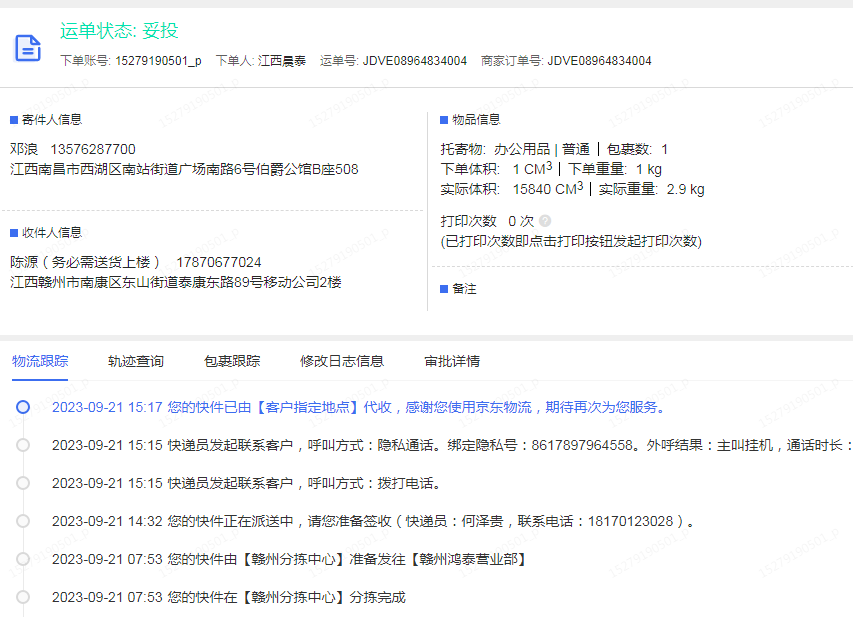This screenshot has height=617, width=853.
Task: Open the 修改日志信息 tab
Action: [x=341, y=361]
